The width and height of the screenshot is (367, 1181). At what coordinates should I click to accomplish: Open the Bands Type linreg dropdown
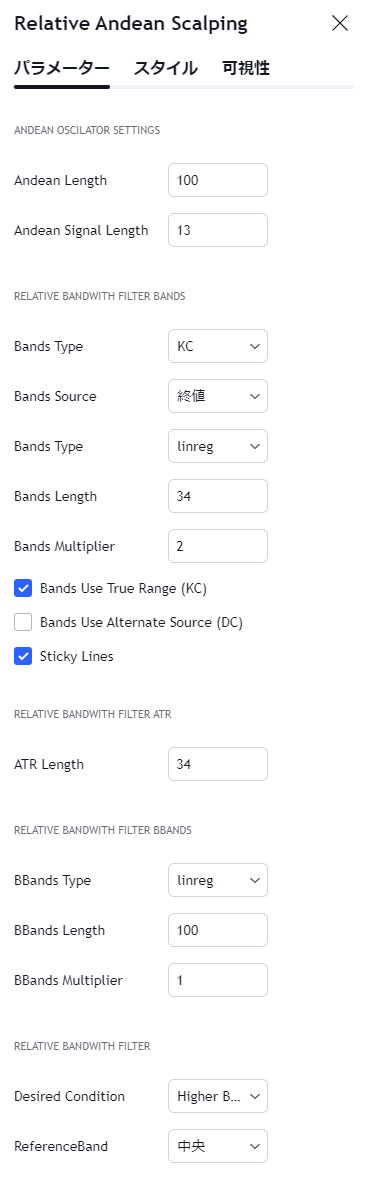click(x=218, y=446)
